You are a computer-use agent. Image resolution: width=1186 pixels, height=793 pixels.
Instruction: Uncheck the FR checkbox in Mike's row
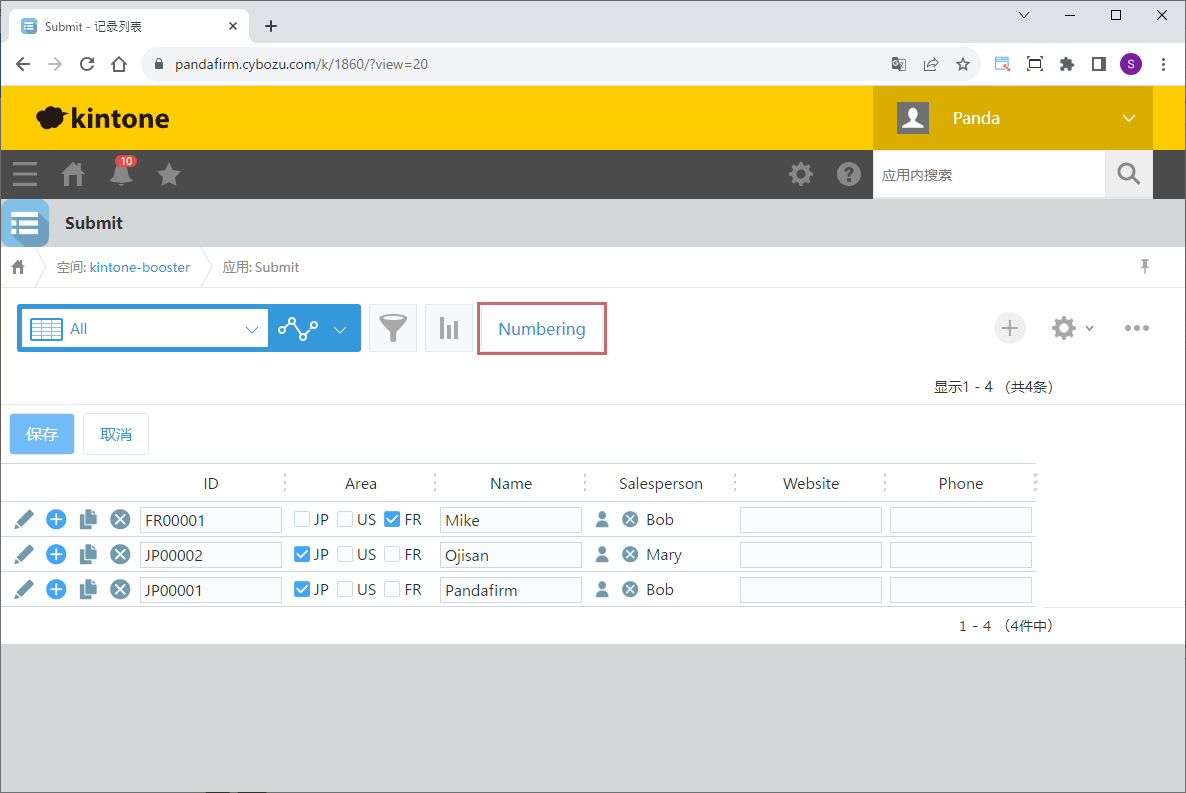point(392,519)
